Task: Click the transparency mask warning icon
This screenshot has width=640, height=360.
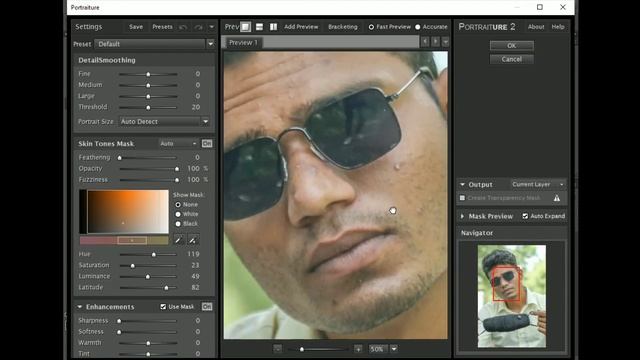Action: [x=557, y=198]
